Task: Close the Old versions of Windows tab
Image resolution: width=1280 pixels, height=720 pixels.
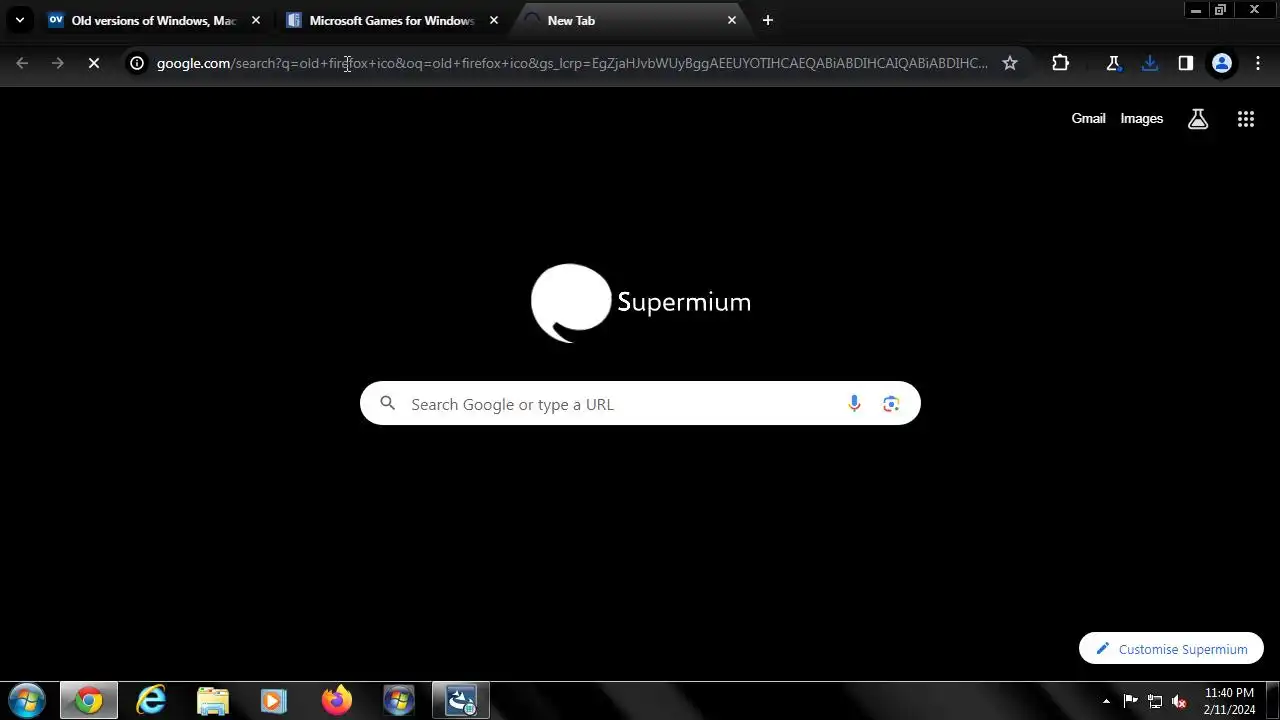Action: coord(256,20)
